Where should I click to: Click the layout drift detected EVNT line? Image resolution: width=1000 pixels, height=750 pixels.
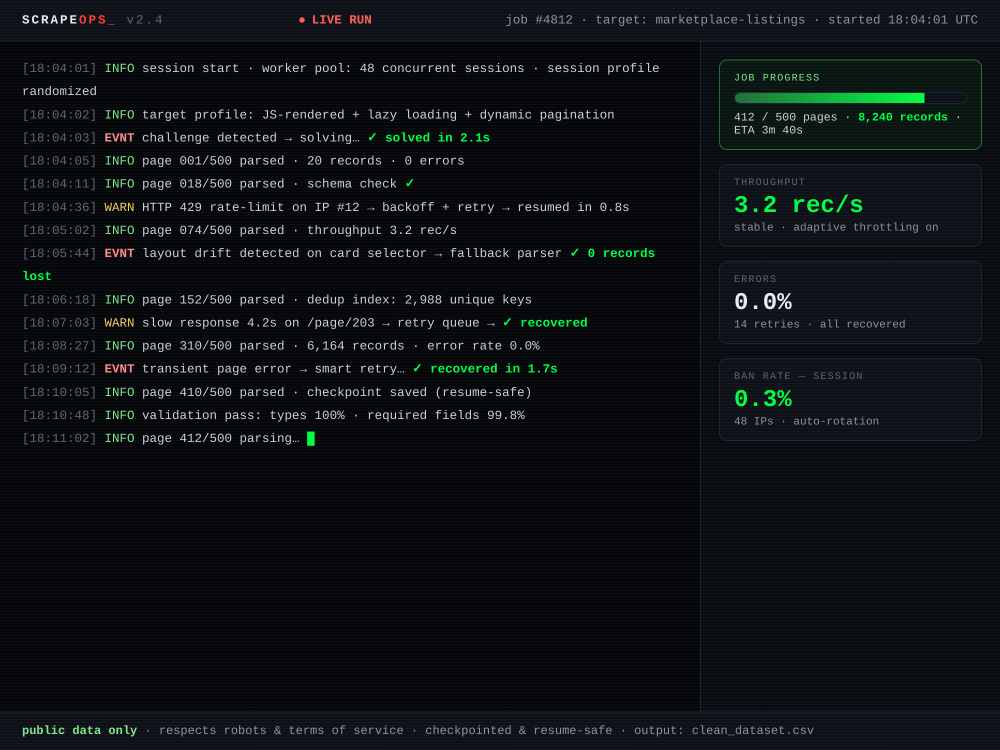click(x=338, y=265)
